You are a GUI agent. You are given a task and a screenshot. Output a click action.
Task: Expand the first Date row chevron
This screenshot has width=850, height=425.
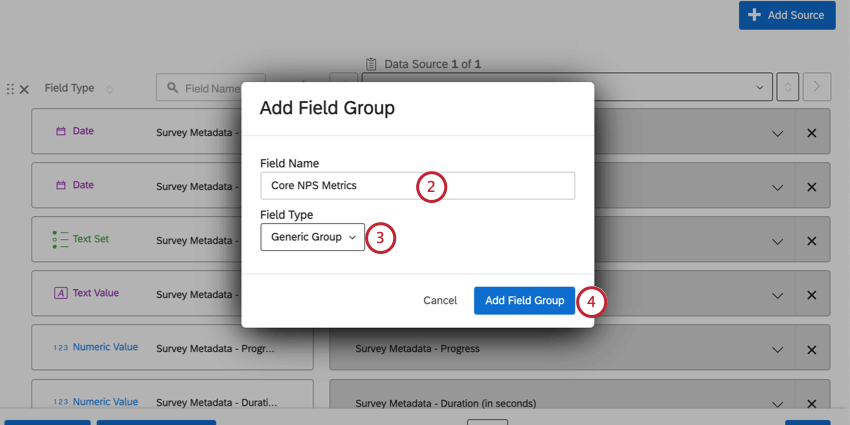[x=777, y=133]
